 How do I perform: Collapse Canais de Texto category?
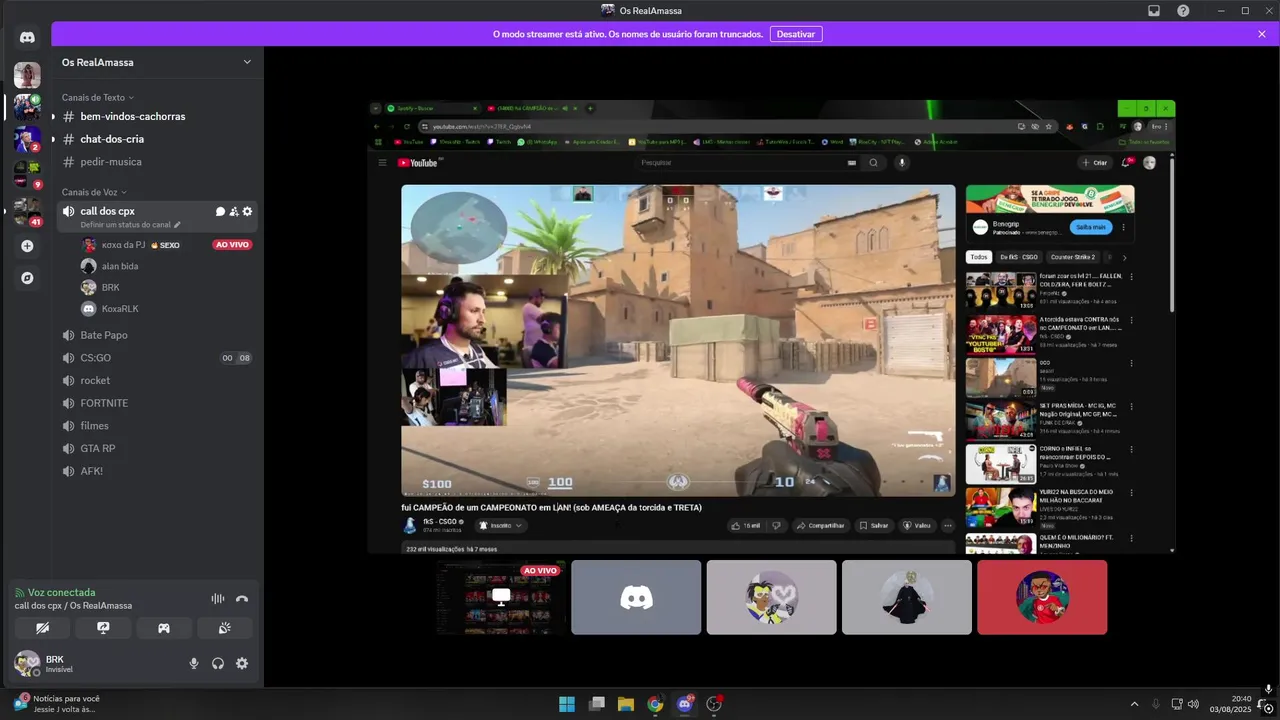coord(97,98)
